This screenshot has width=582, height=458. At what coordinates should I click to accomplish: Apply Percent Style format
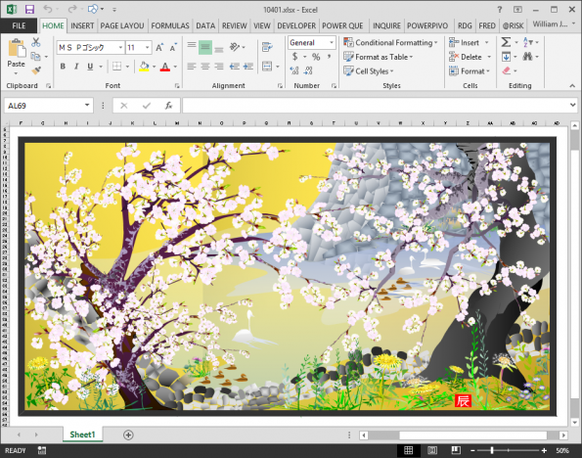(x=315, y=57)
